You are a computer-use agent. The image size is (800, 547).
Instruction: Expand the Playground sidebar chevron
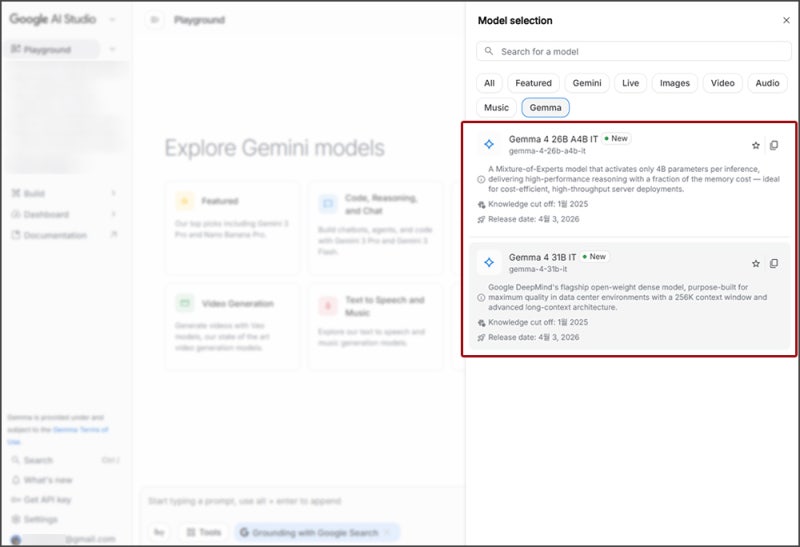pos(112,49)
